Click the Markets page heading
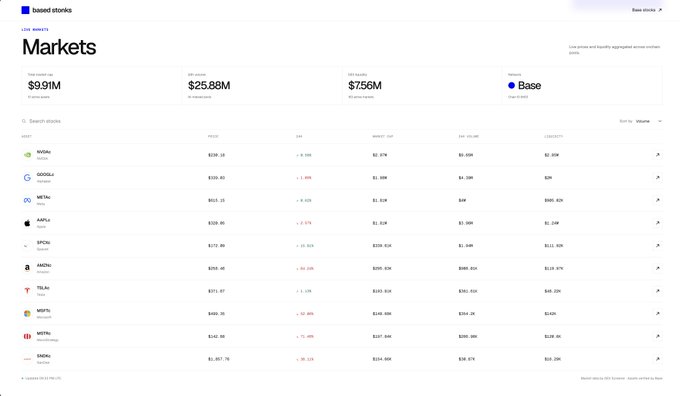The height and width of the screenshot is (396, 680). (x=59, y=47)
